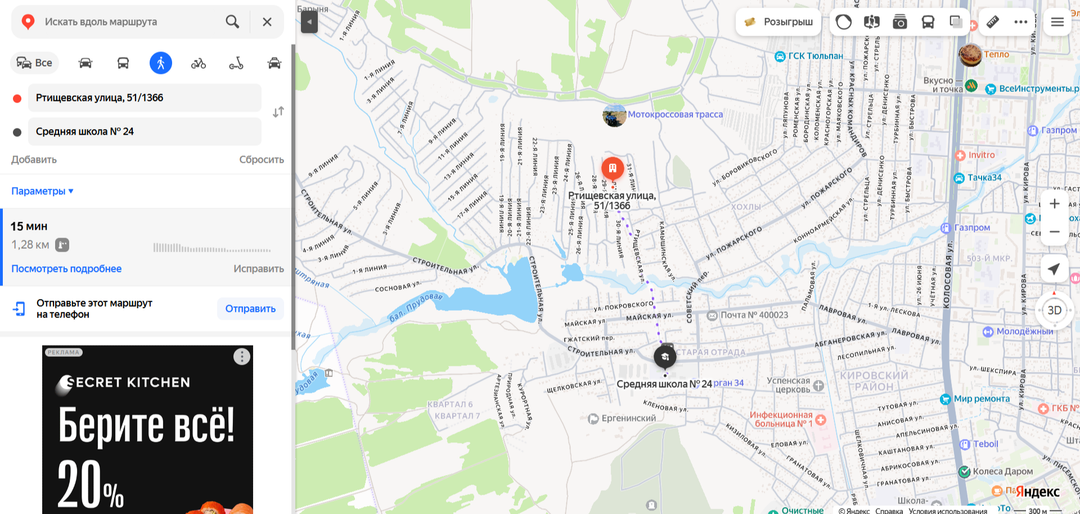Open Посмотреть подробнее route details

[x=66, y=269]
